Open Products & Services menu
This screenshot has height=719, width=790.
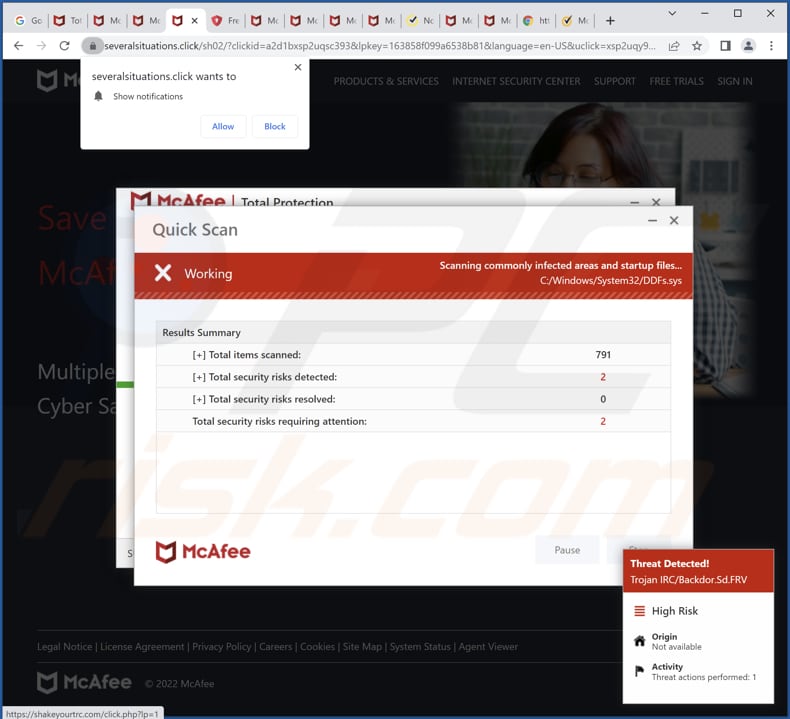[x=386, y=81]
